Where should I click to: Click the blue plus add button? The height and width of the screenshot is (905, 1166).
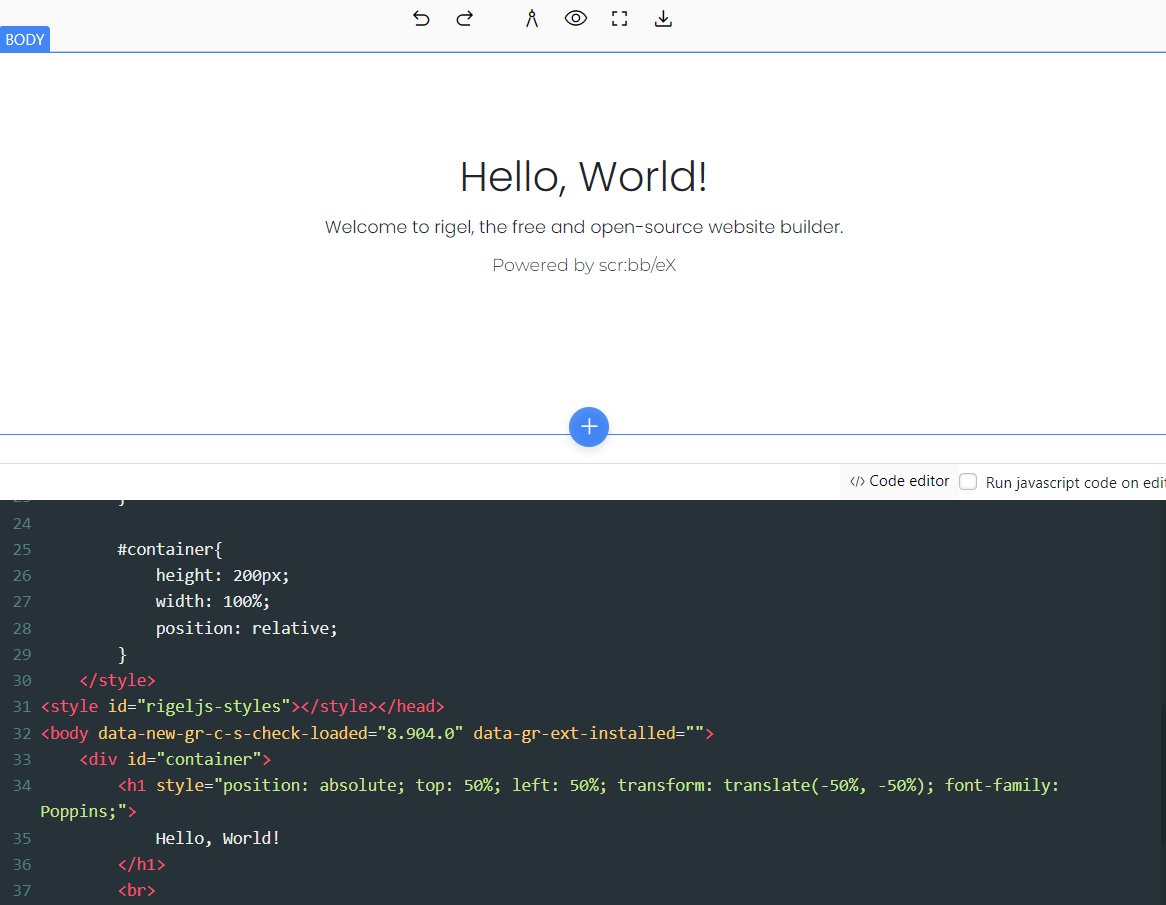pyautogui.click(x=589, y=427)
